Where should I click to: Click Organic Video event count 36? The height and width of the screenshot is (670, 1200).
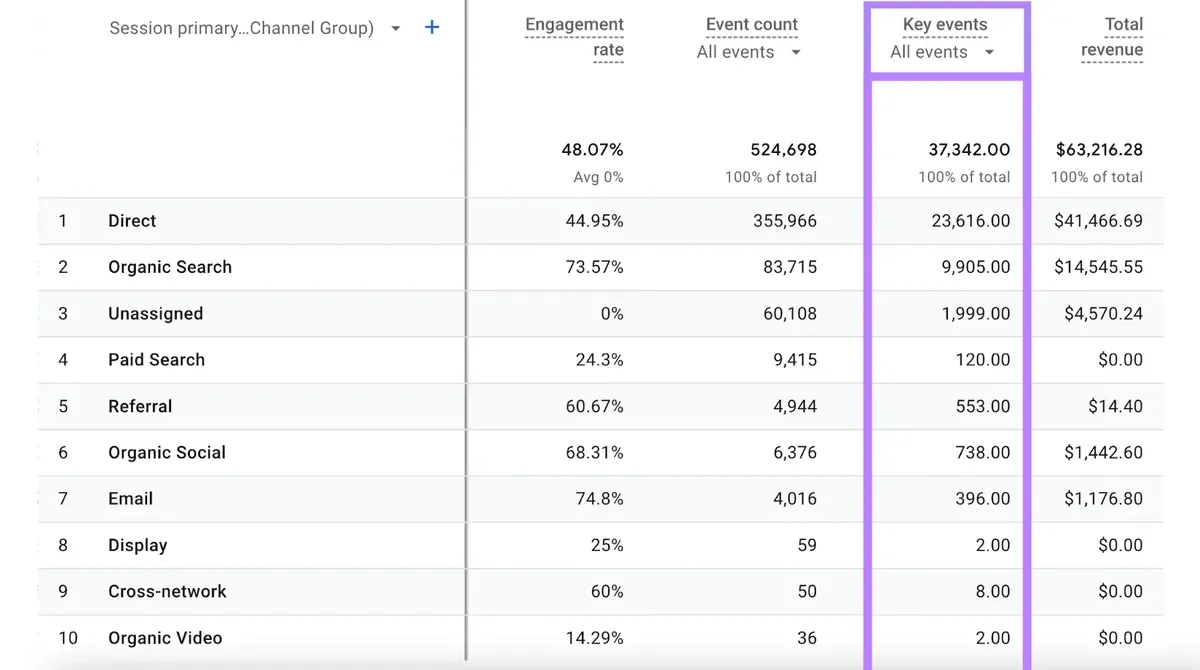pyautogui.click(x=807, y=638)
